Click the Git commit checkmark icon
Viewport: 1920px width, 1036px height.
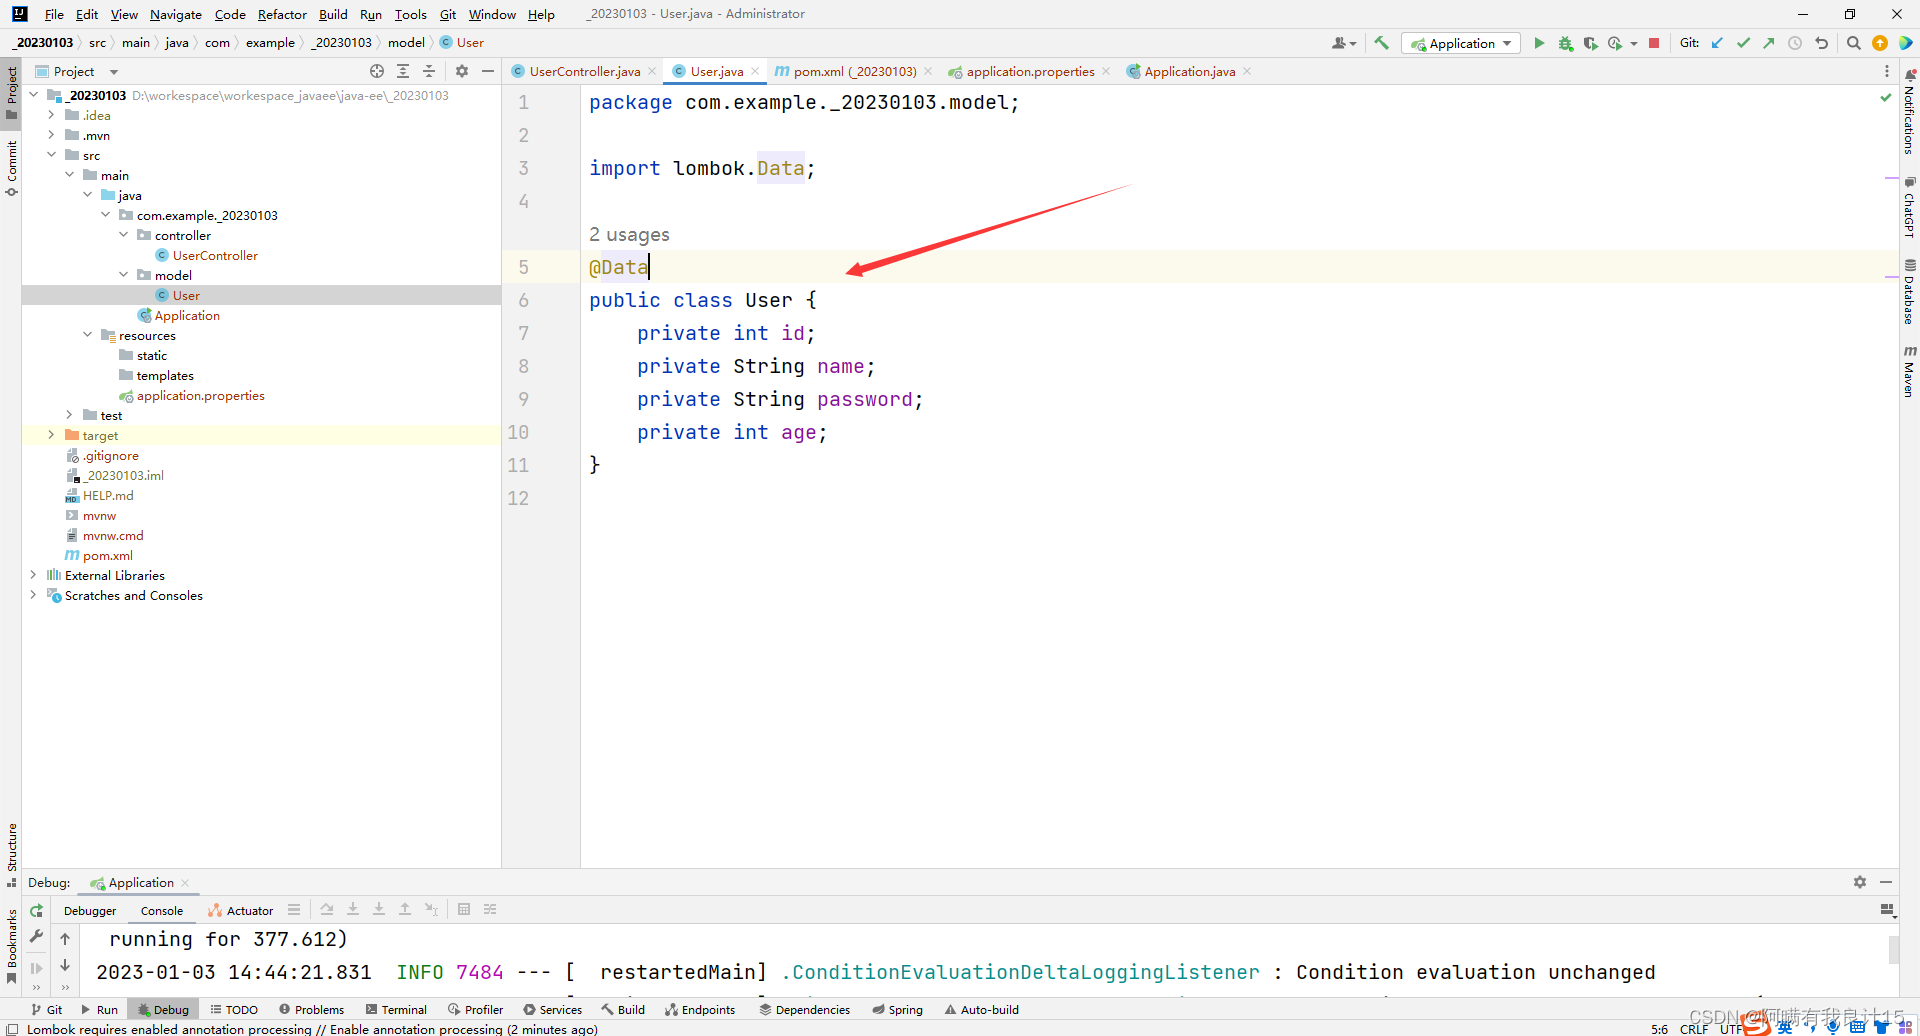tap(1743, 43)
